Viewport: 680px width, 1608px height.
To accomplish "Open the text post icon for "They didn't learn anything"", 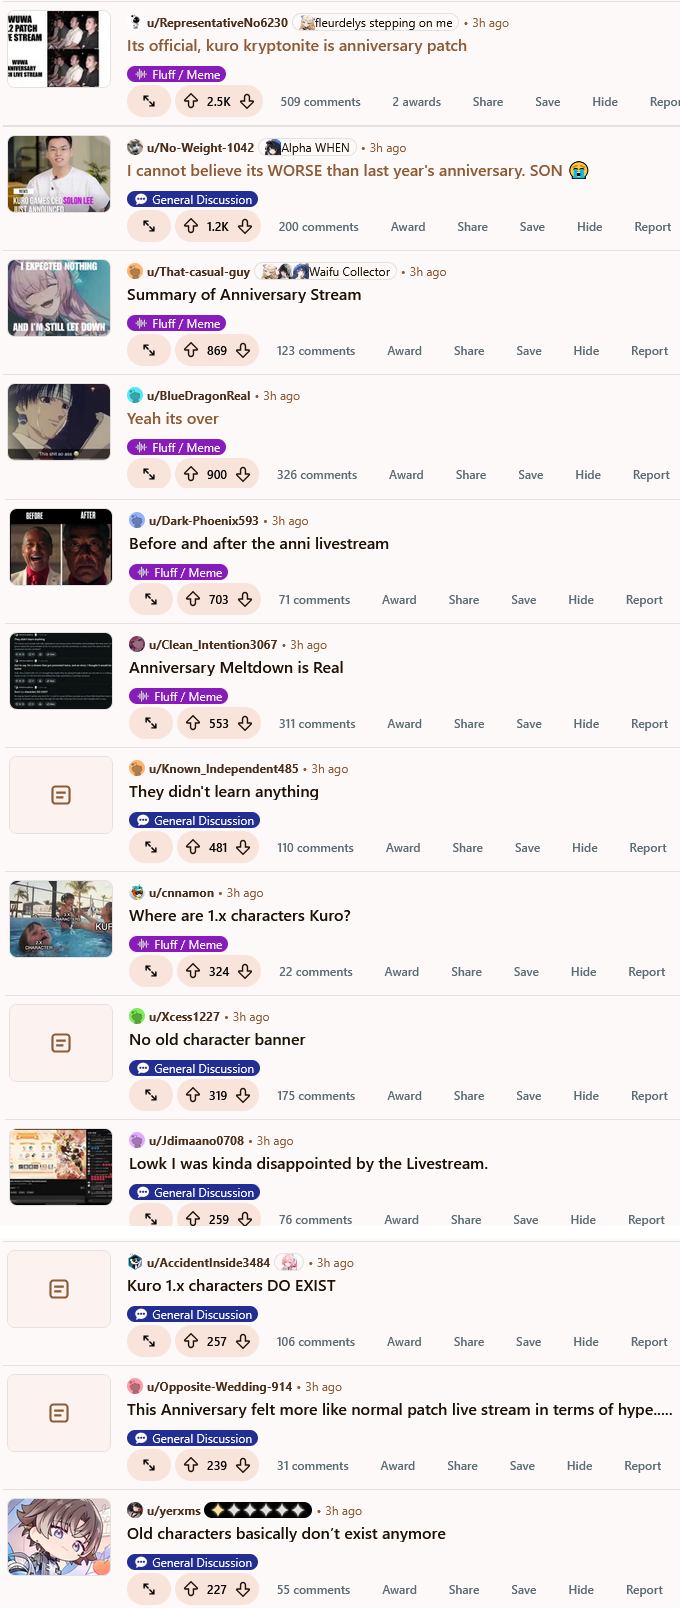I will (x=61, y=795).
